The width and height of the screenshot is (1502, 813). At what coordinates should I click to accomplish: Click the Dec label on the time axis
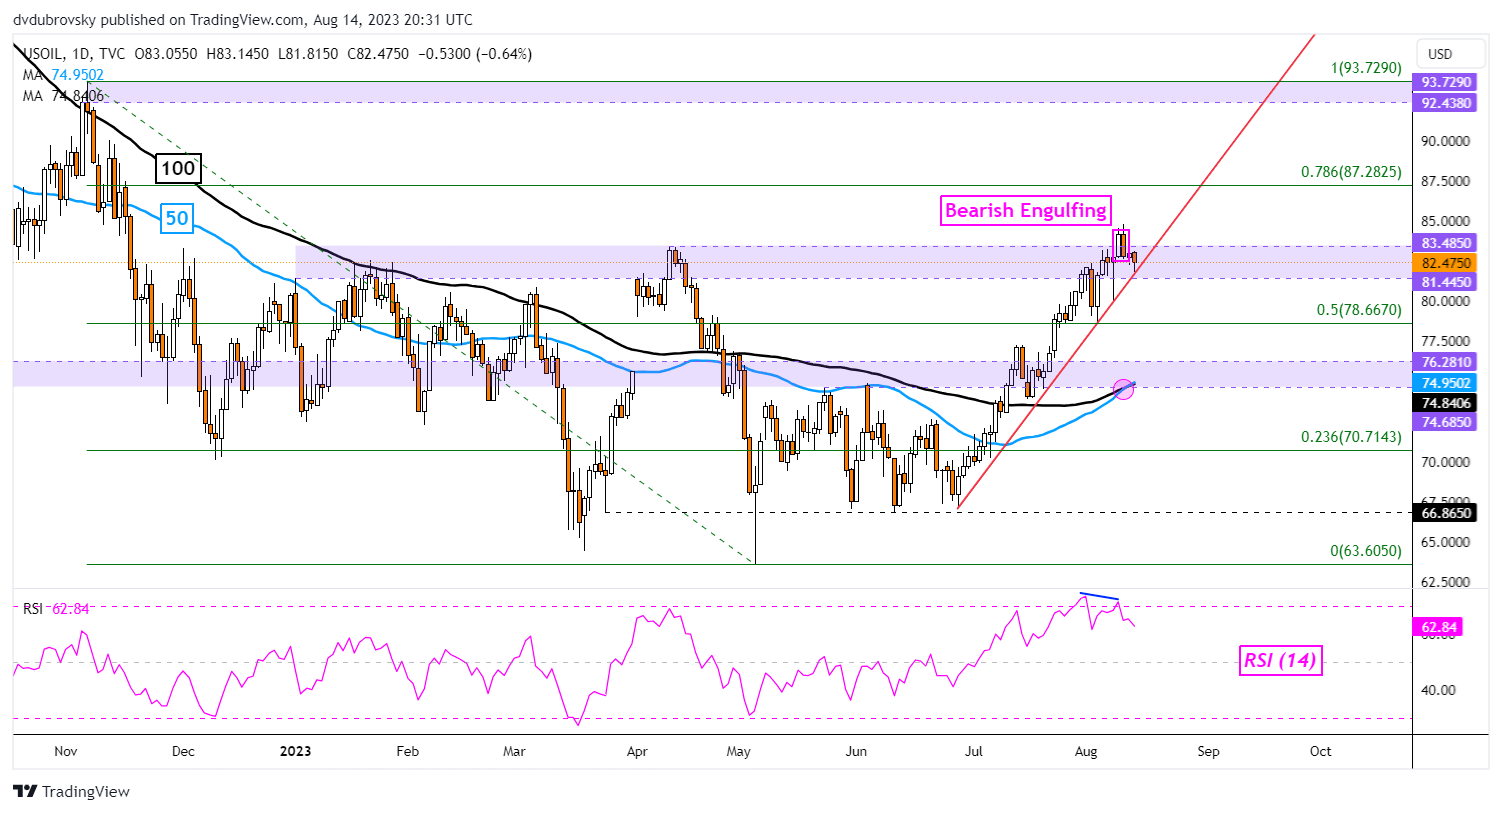pyautogui.click(x=183, y=751)
